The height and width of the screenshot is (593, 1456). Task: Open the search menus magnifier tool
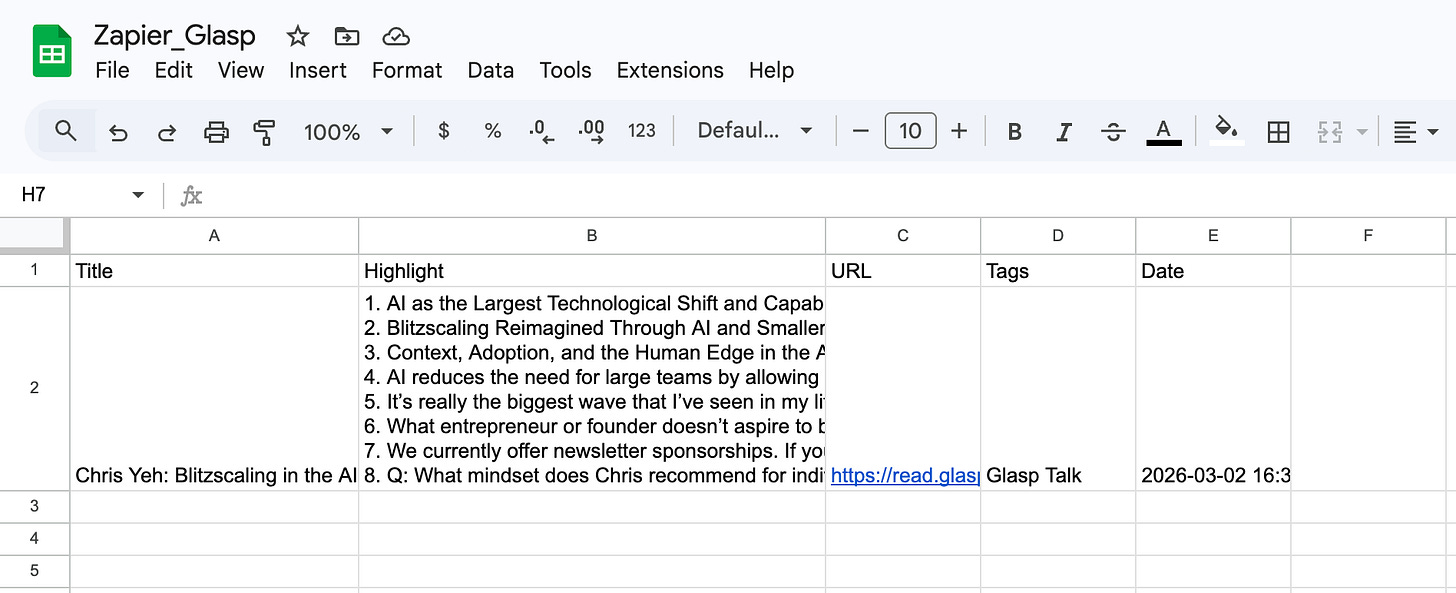point(66,131)
